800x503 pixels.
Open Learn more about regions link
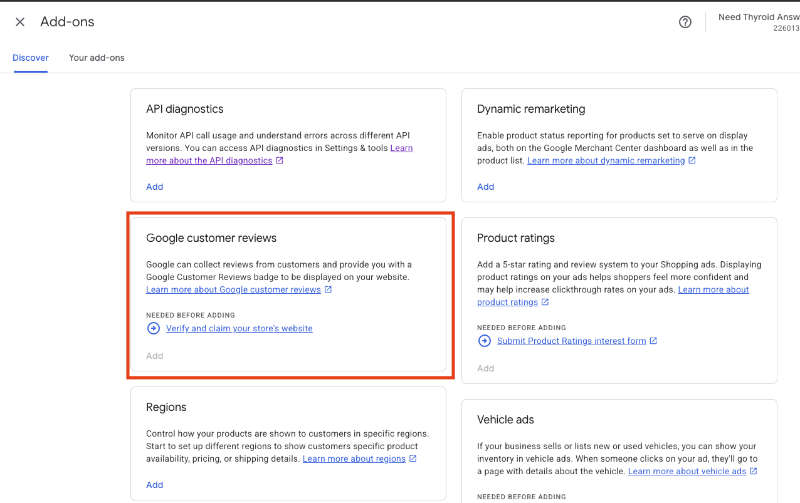point(354,459)
